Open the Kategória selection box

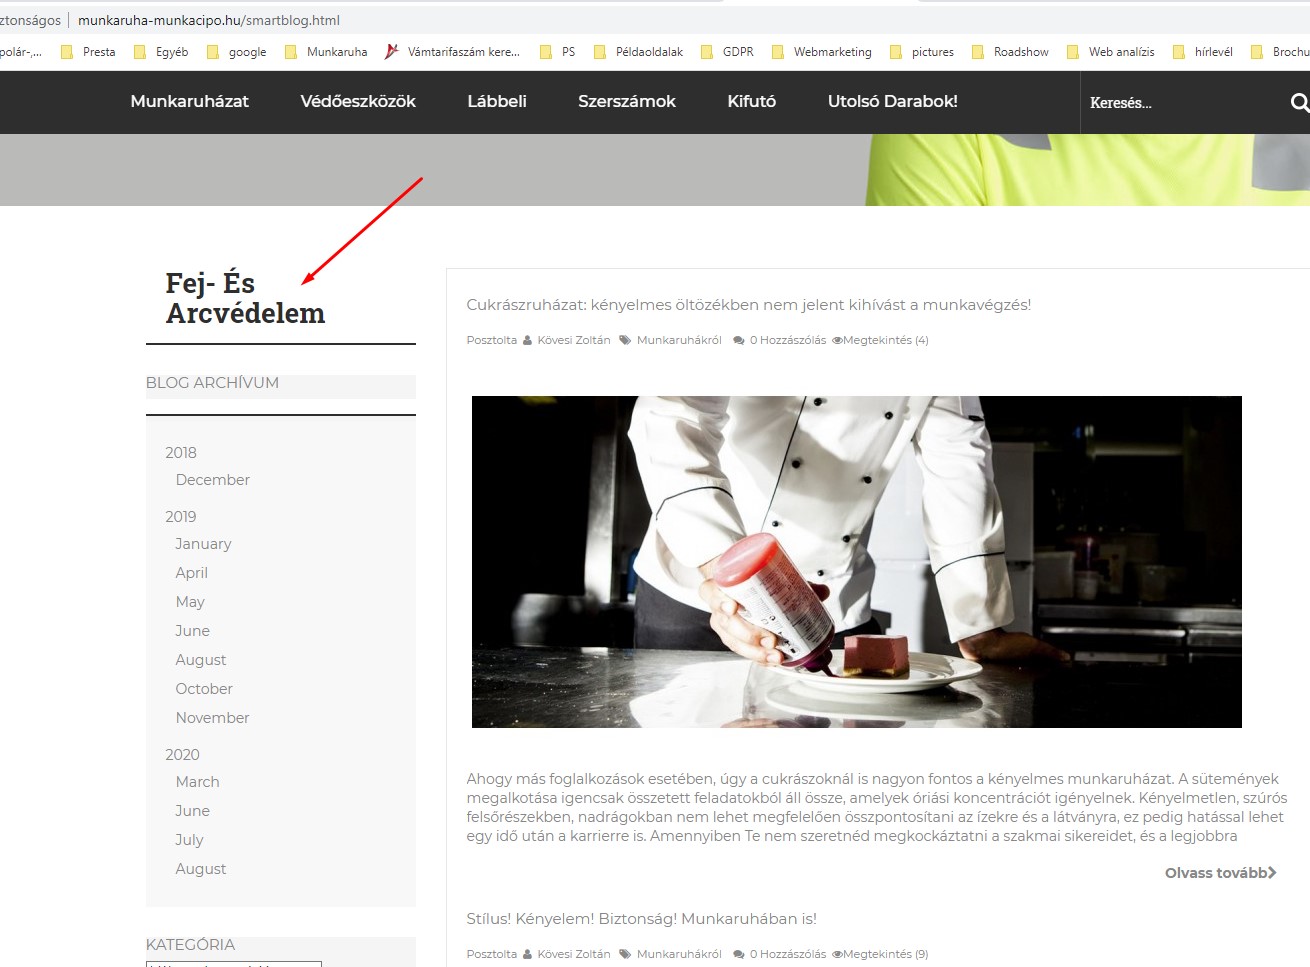point(233,964)
